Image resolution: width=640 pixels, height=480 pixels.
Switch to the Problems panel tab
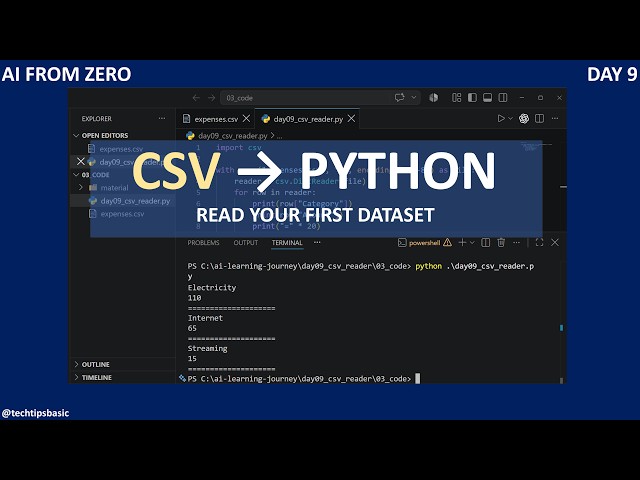203,243
